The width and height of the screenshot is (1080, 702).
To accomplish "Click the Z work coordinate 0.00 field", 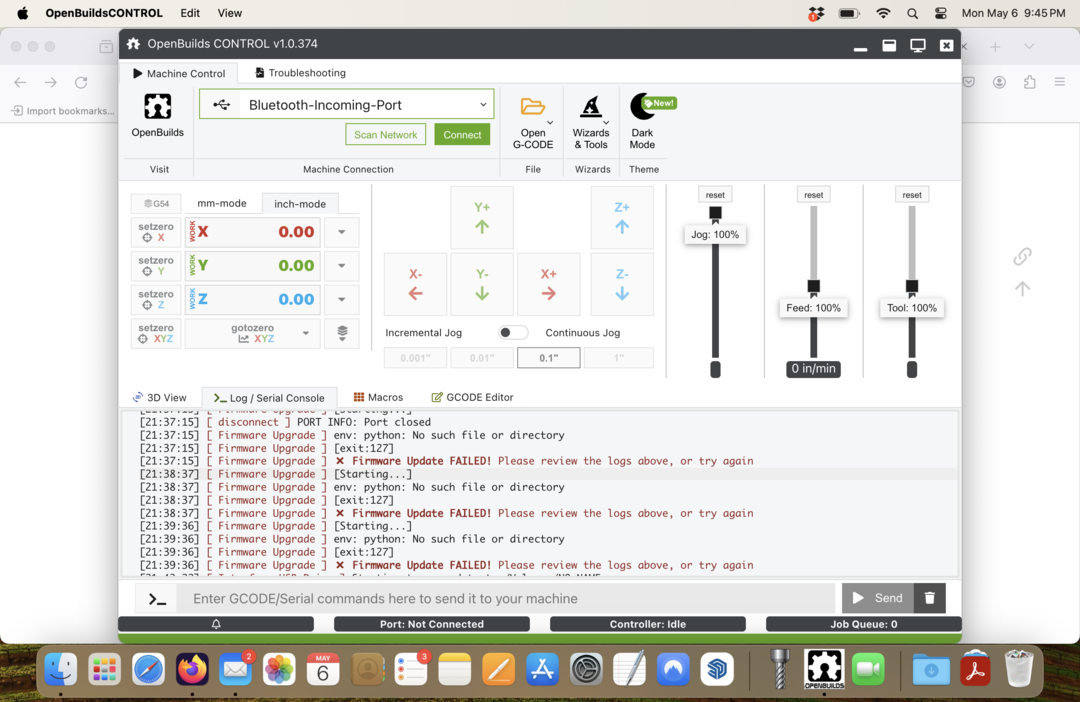I will pyautogui.click(x=253, y=300).
